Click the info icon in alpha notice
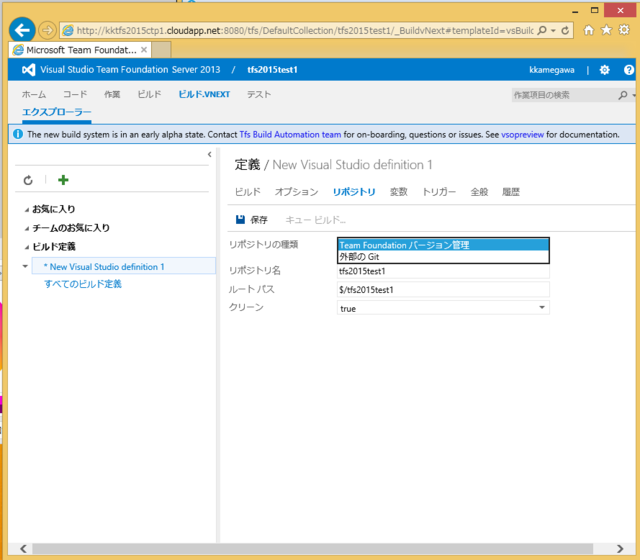The image size is (640, 560). [18, 134]
